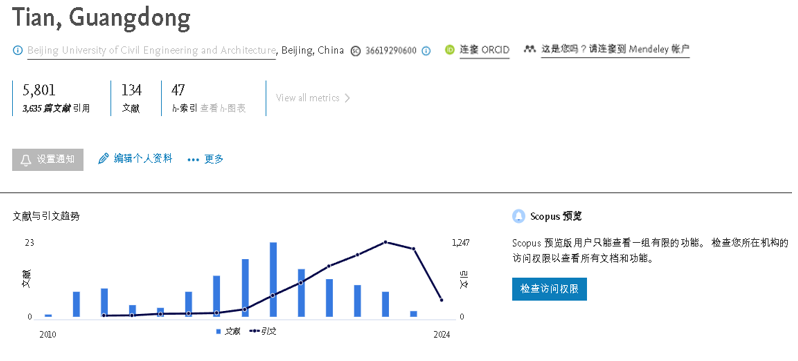The image size is (798, 361).
Task: Click the Scopus 预览 bell icon
Action: pos(519,216)
